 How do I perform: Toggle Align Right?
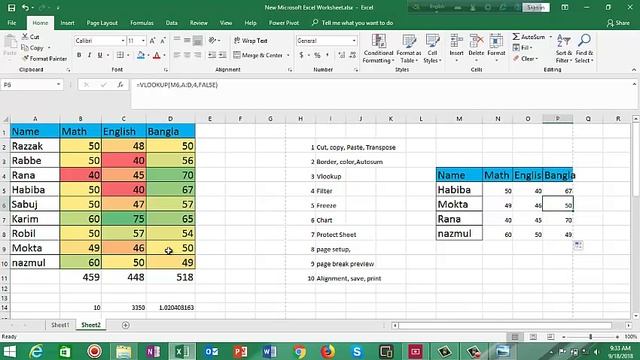[x=198, y=55]
